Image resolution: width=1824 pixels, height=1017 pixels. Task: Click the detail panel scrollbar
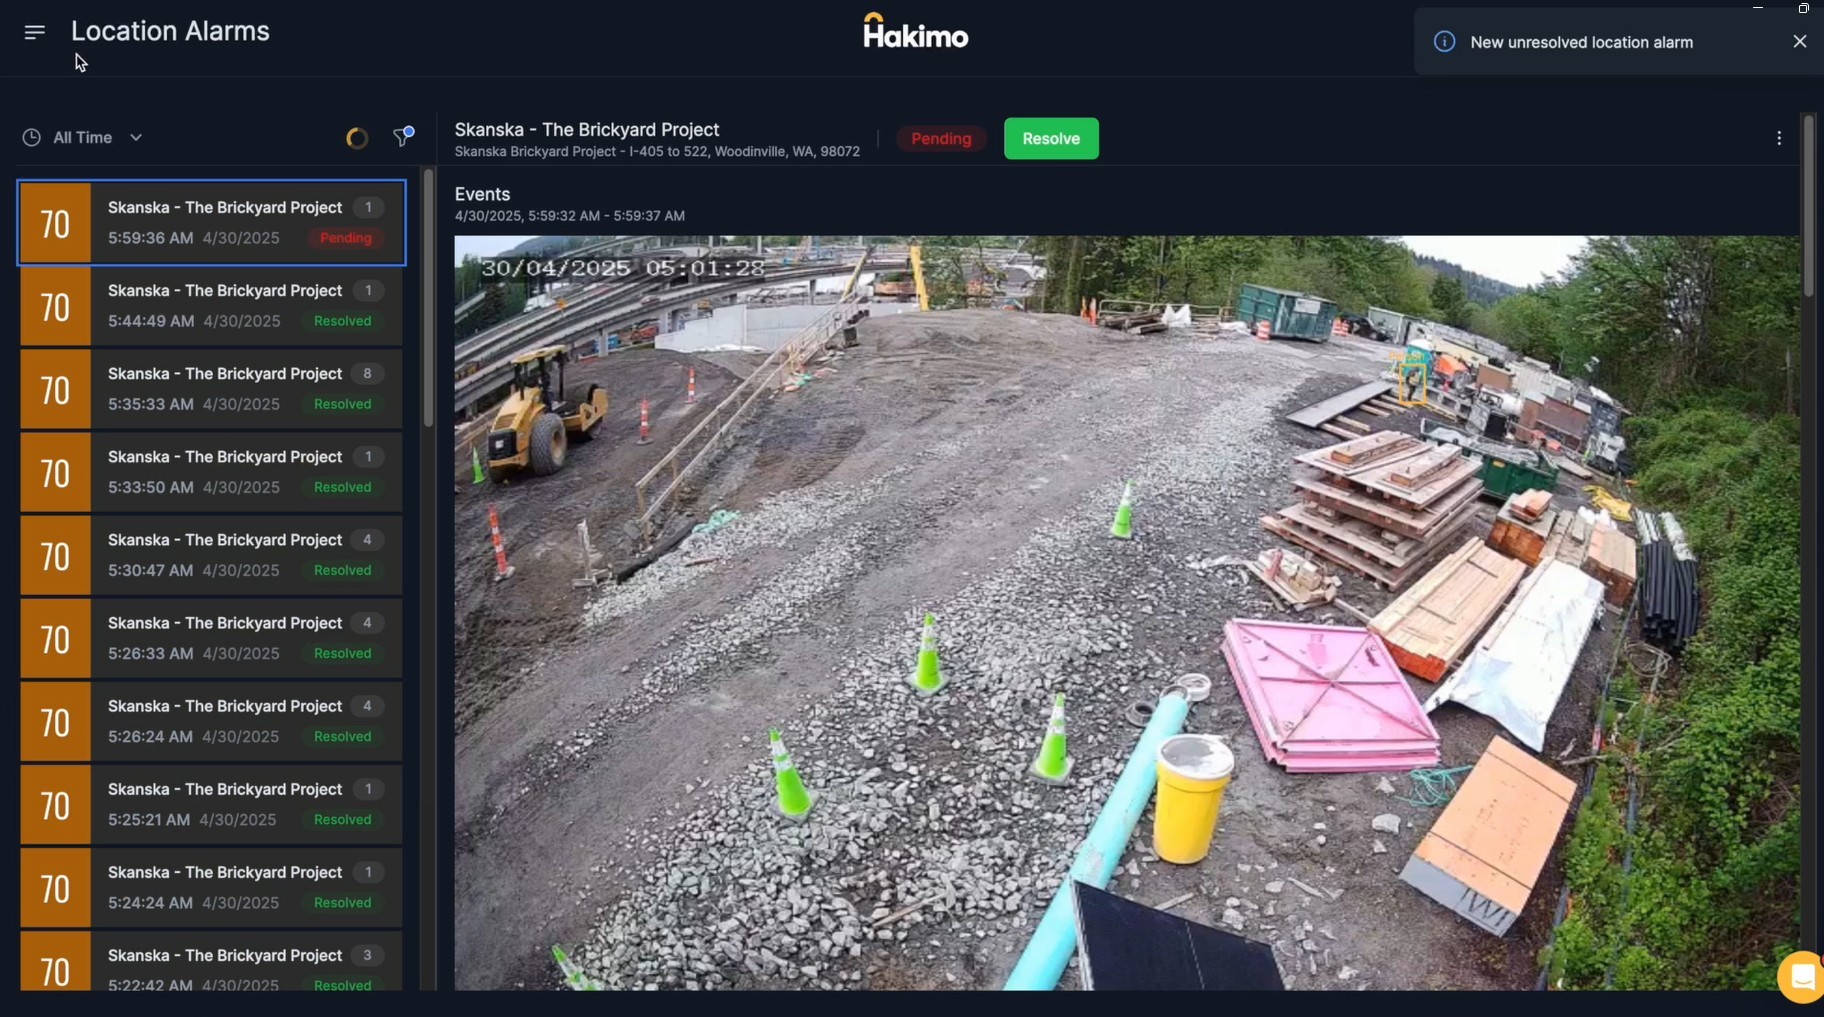1808,206
